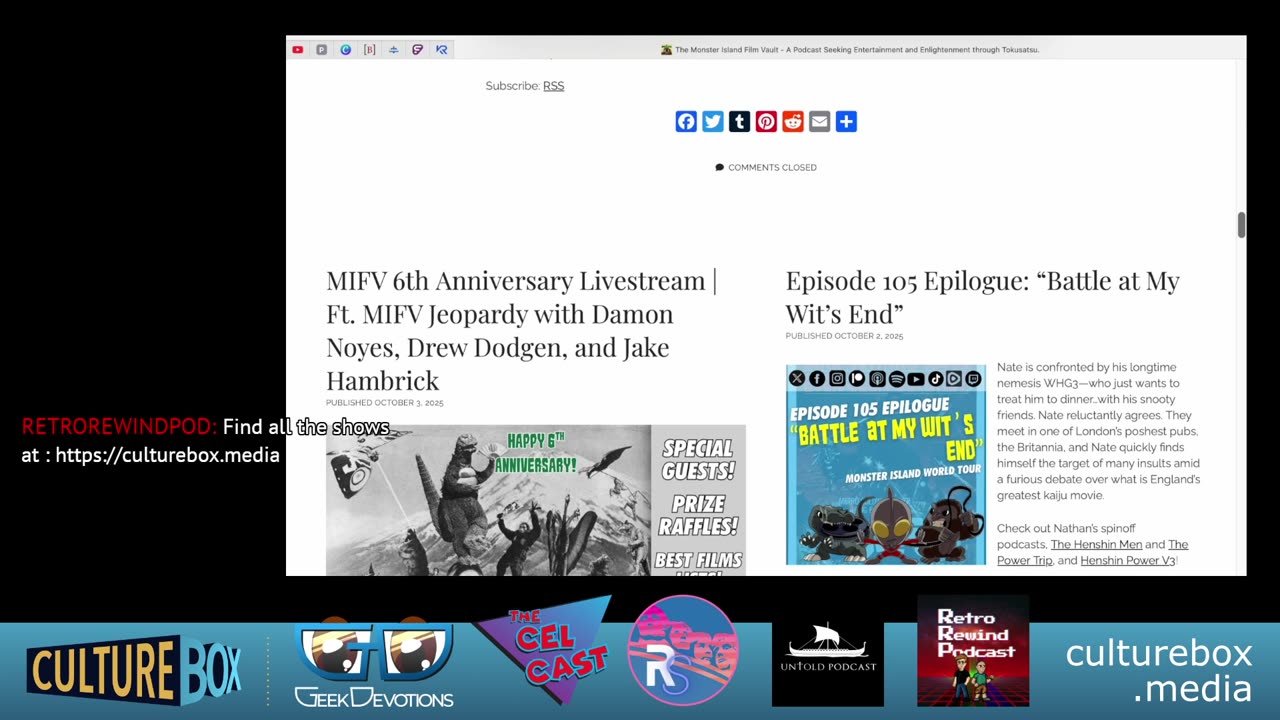Follow The Henshin Men link

pyautogui.click(x=1096, y=544)
